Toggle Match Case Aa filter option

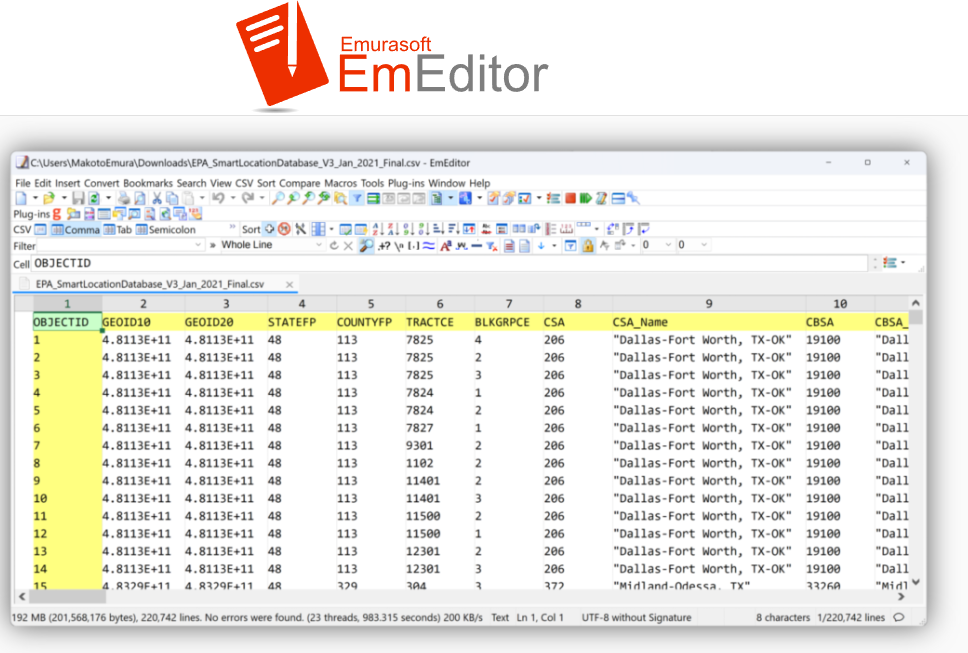click(445, 245)
